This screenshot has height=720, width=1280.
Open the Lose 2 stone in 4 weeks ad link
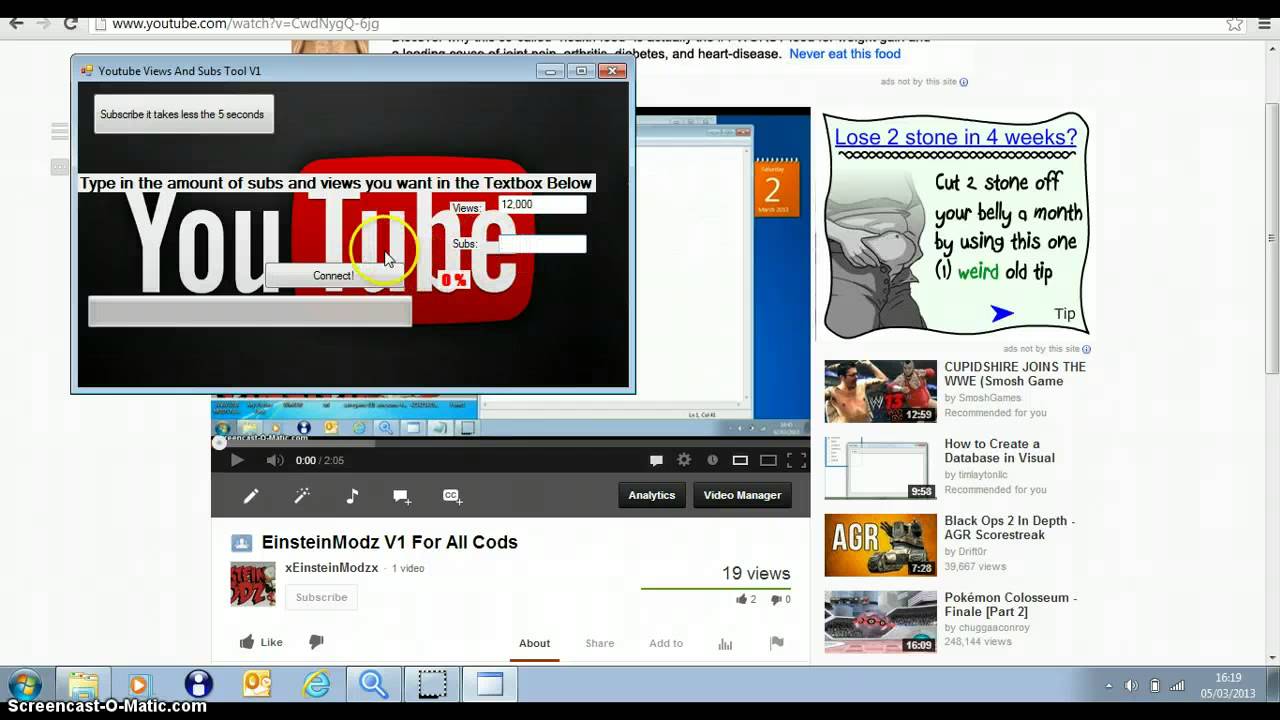(956, 137)
